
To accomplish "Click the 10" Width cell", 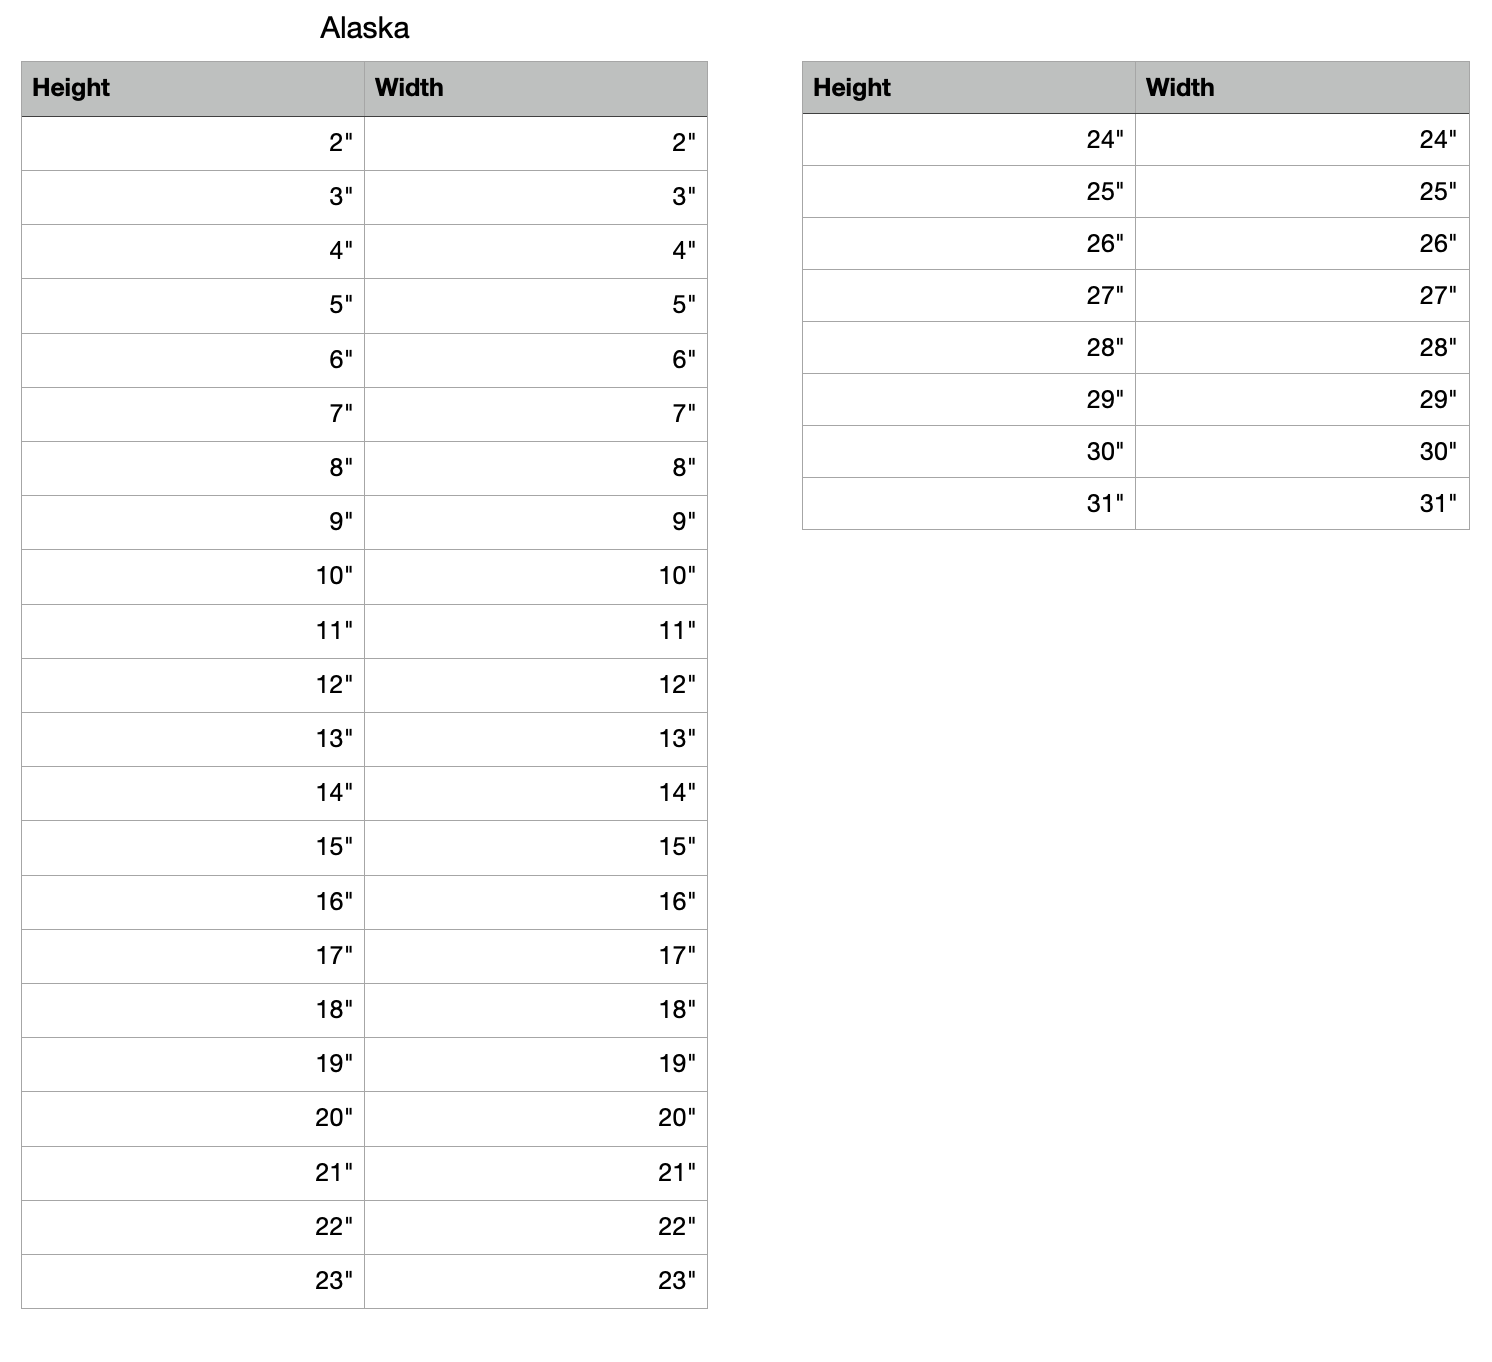I will tap(535, 576).
